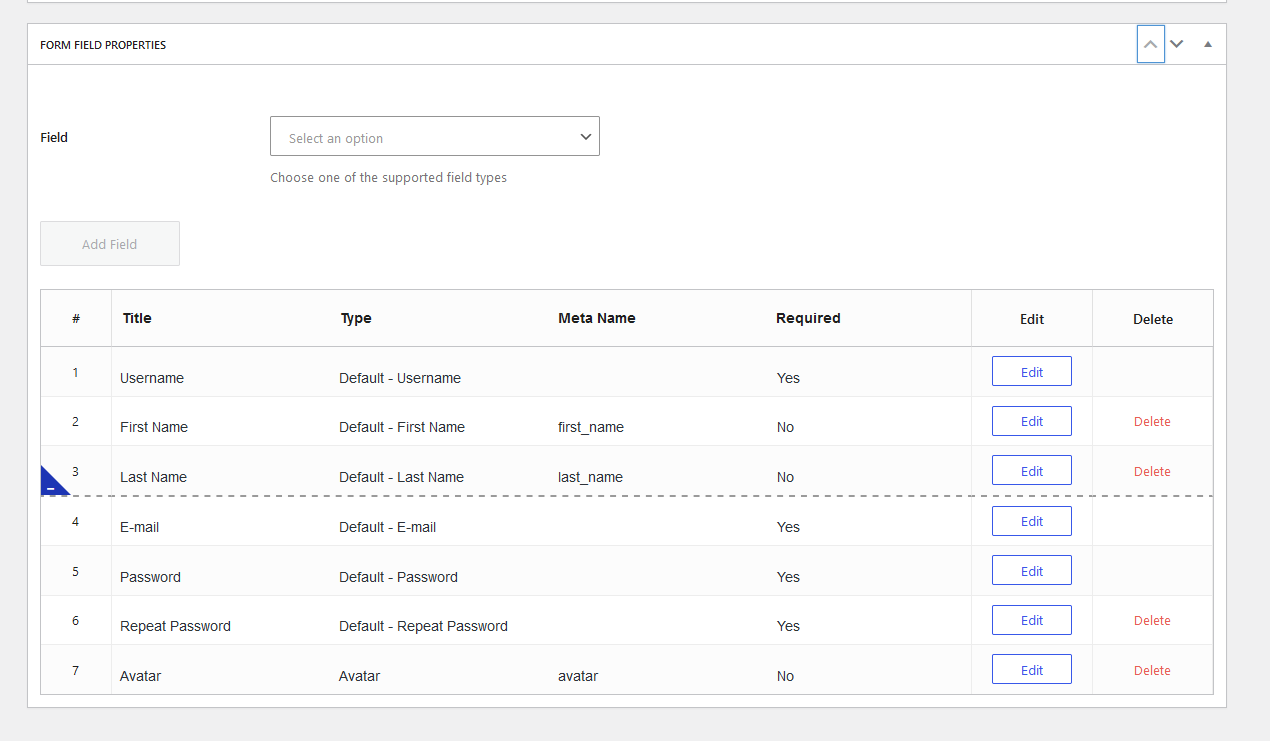The height and width of the screenshot is (741, 1270).
Task: Delete the Last Name field
Action: 1152,472
